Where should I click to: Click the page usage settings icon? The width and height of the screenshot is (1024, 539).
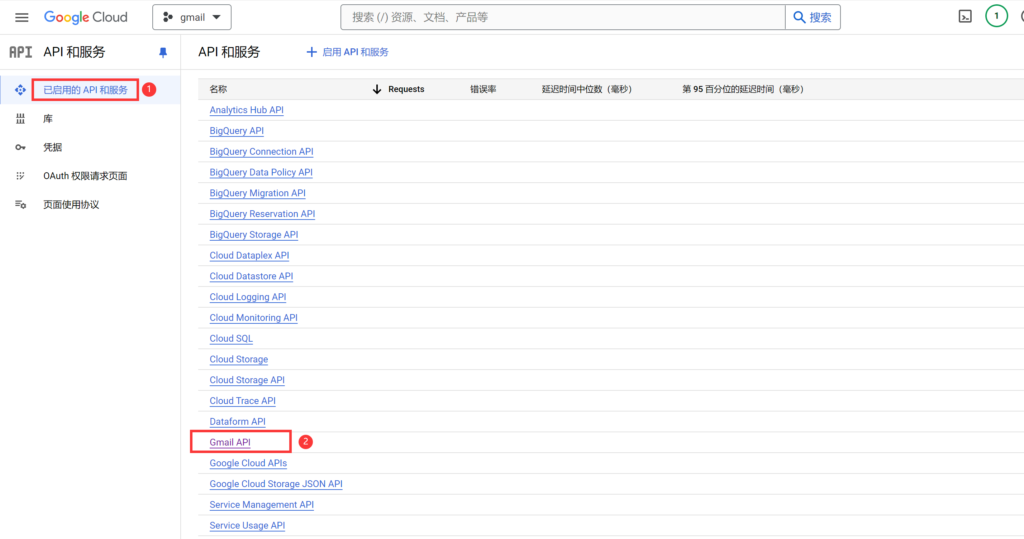pos(20,205)
